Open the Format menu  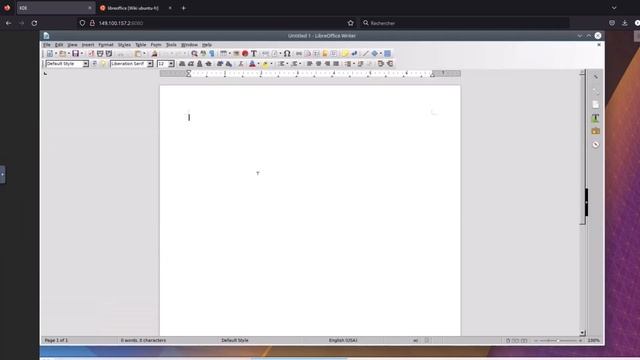(x=106, y=45)
